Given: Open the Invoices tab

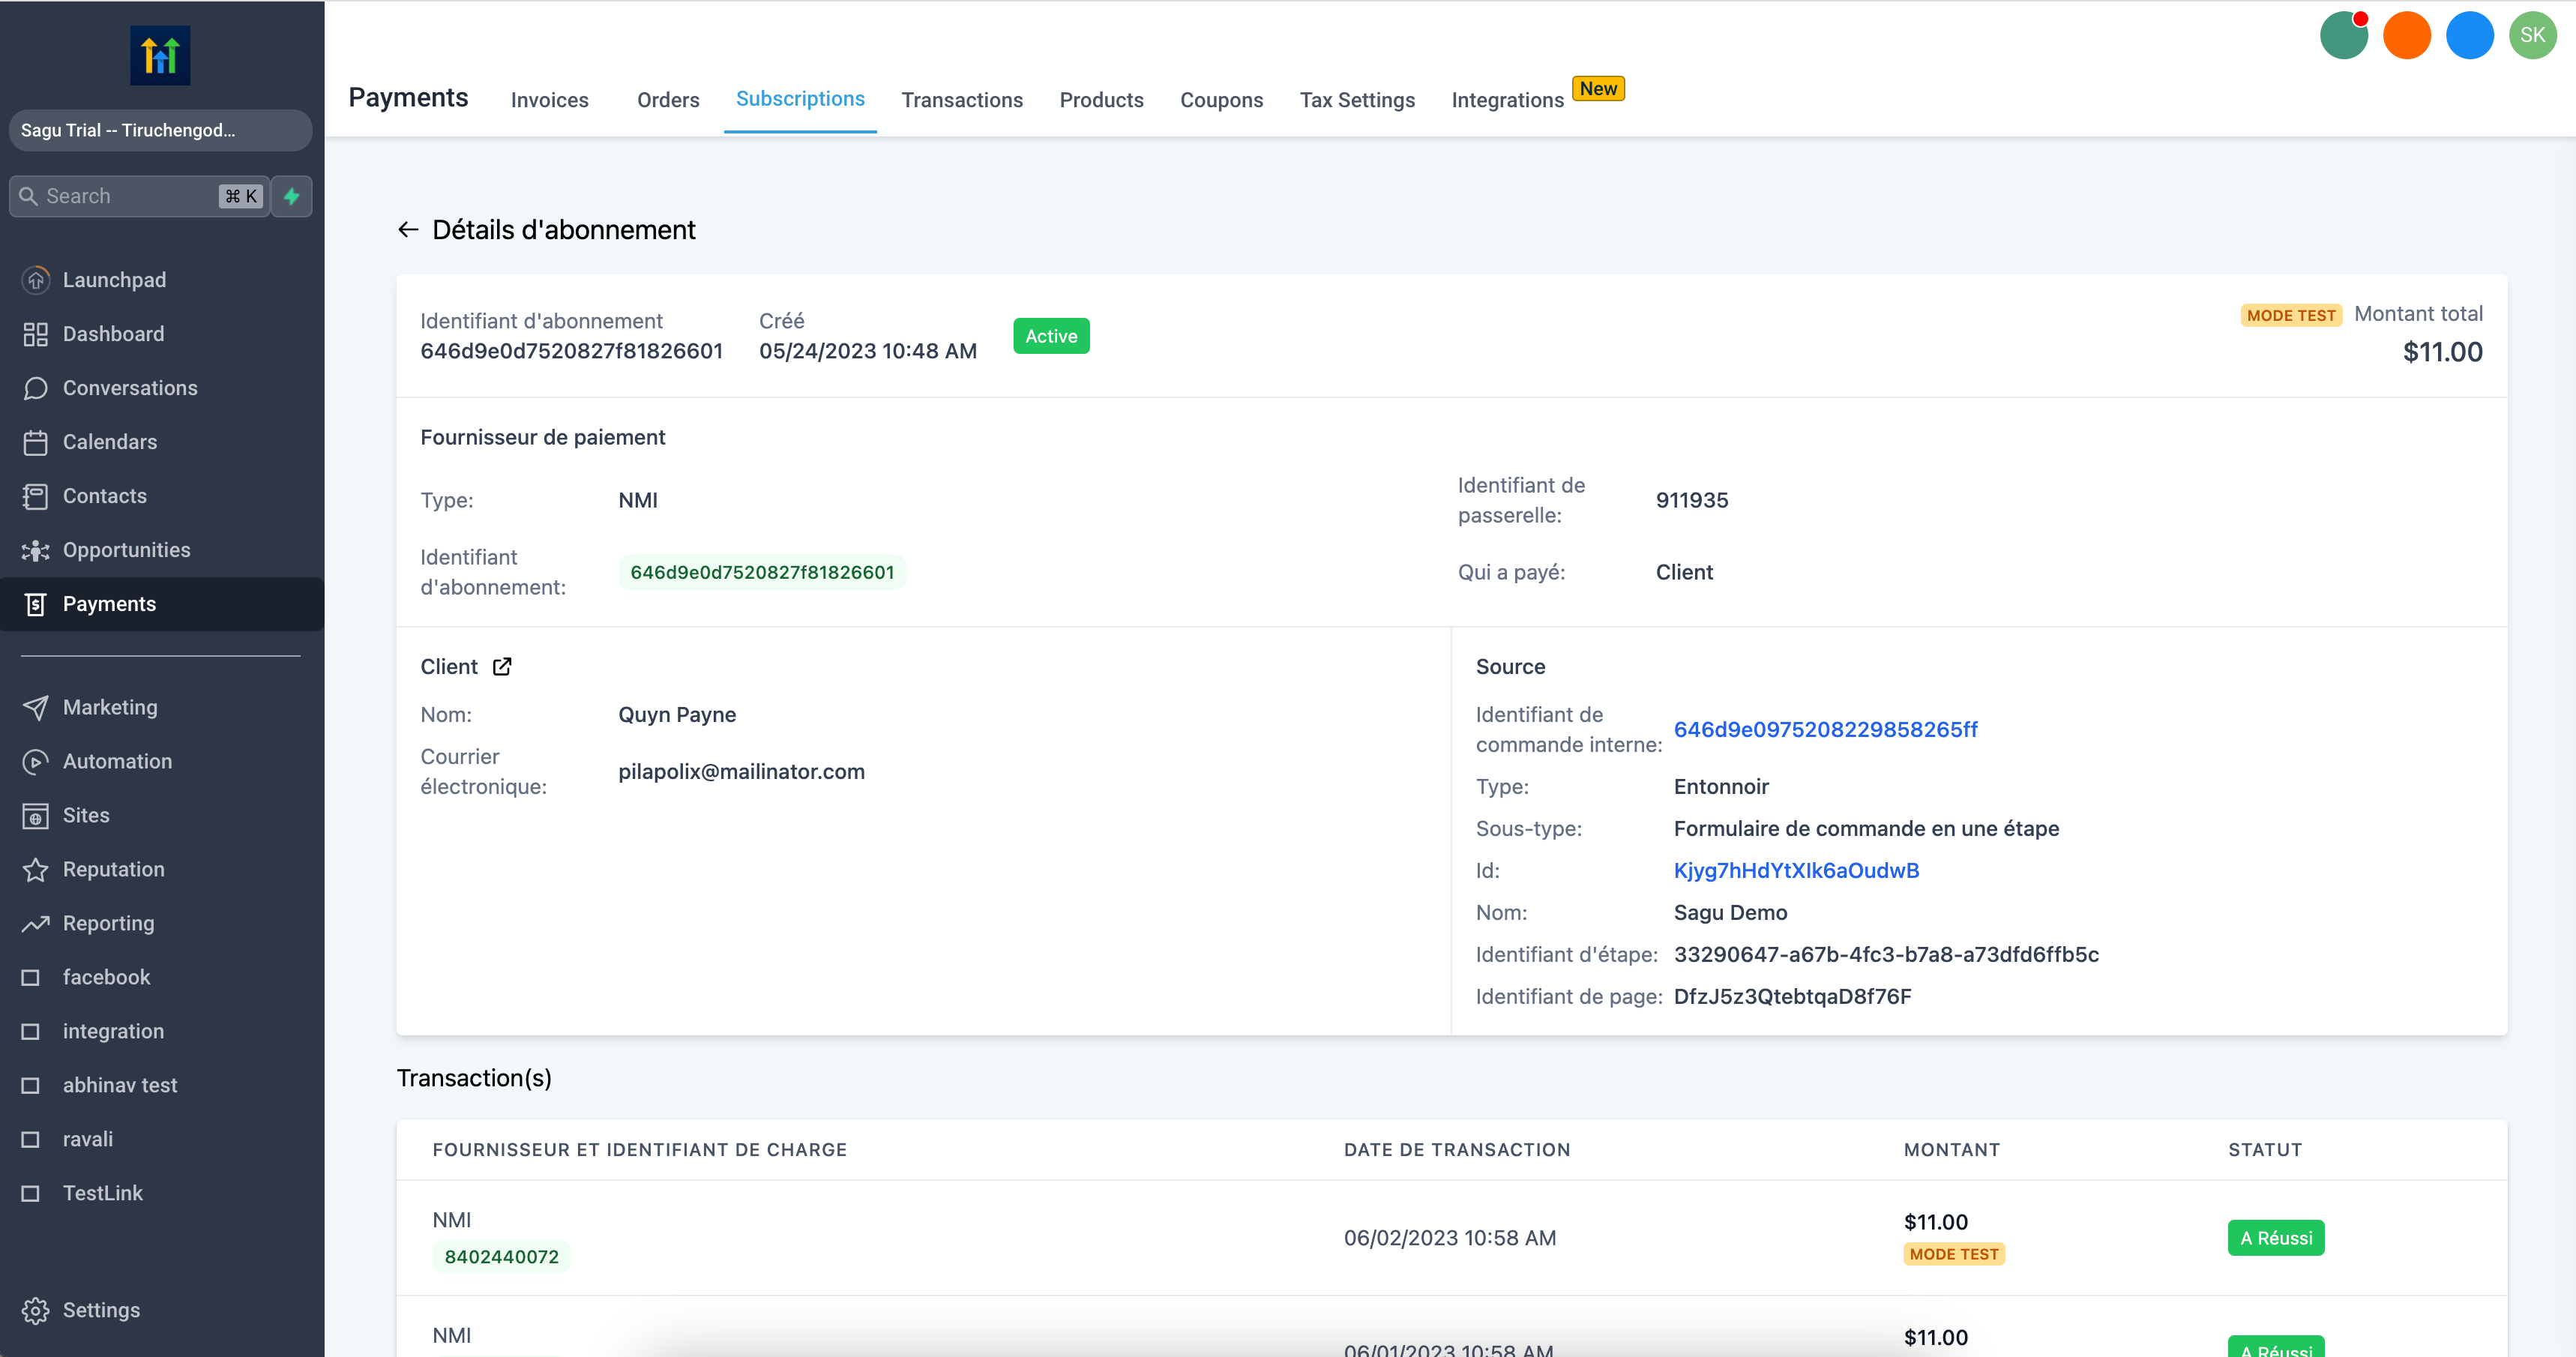Looking at the screenshot, I should click(549, 100).
